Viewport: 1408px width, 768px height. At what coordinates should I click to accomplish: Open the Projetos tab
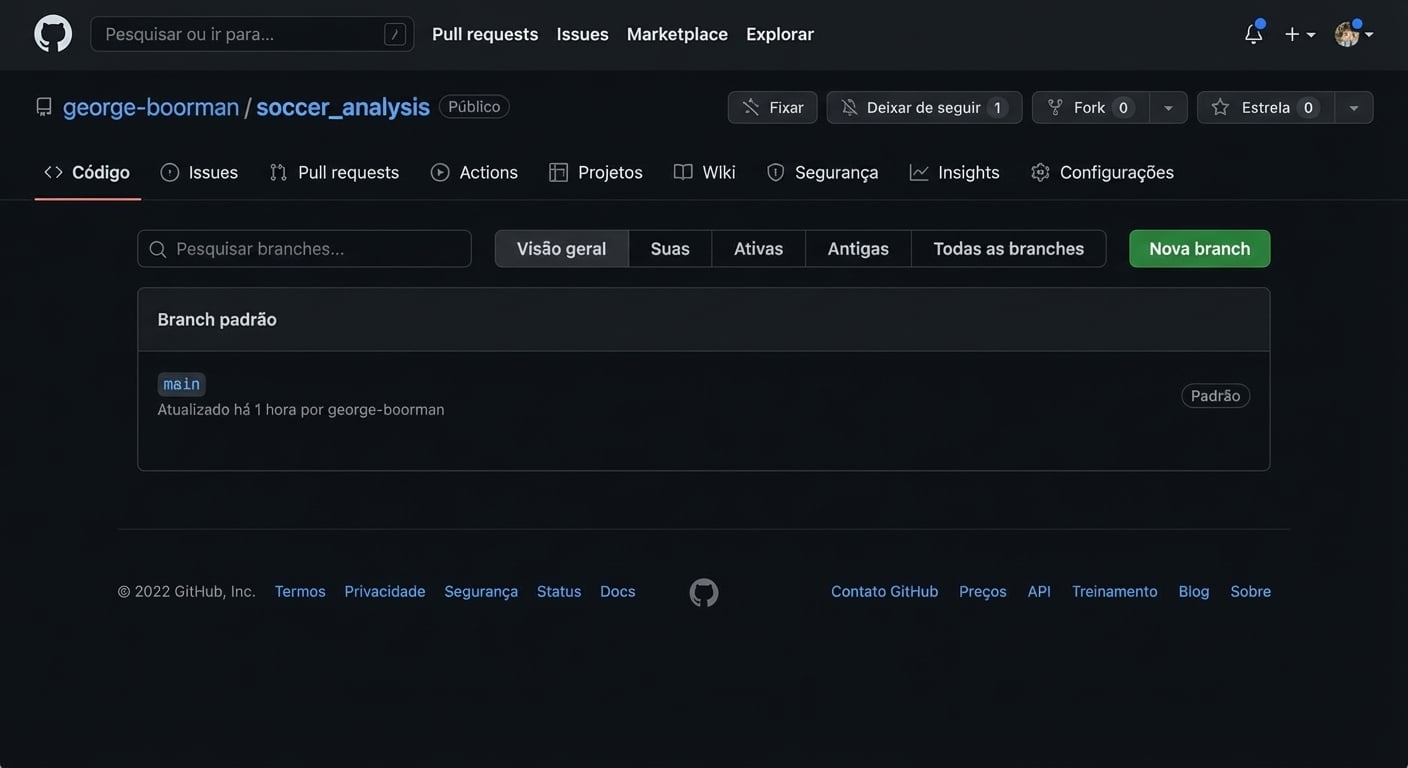[596, 173]
